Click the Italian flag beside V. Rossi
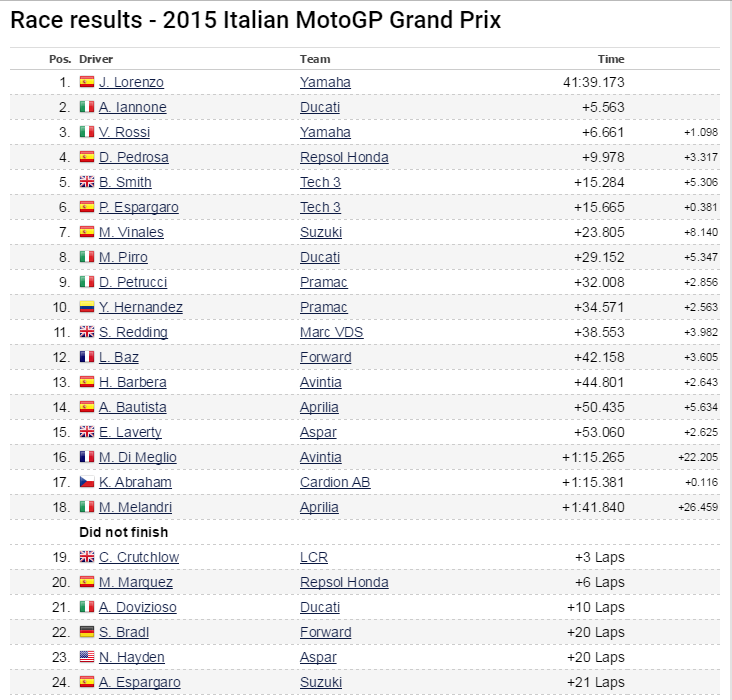 click(87, 132)
